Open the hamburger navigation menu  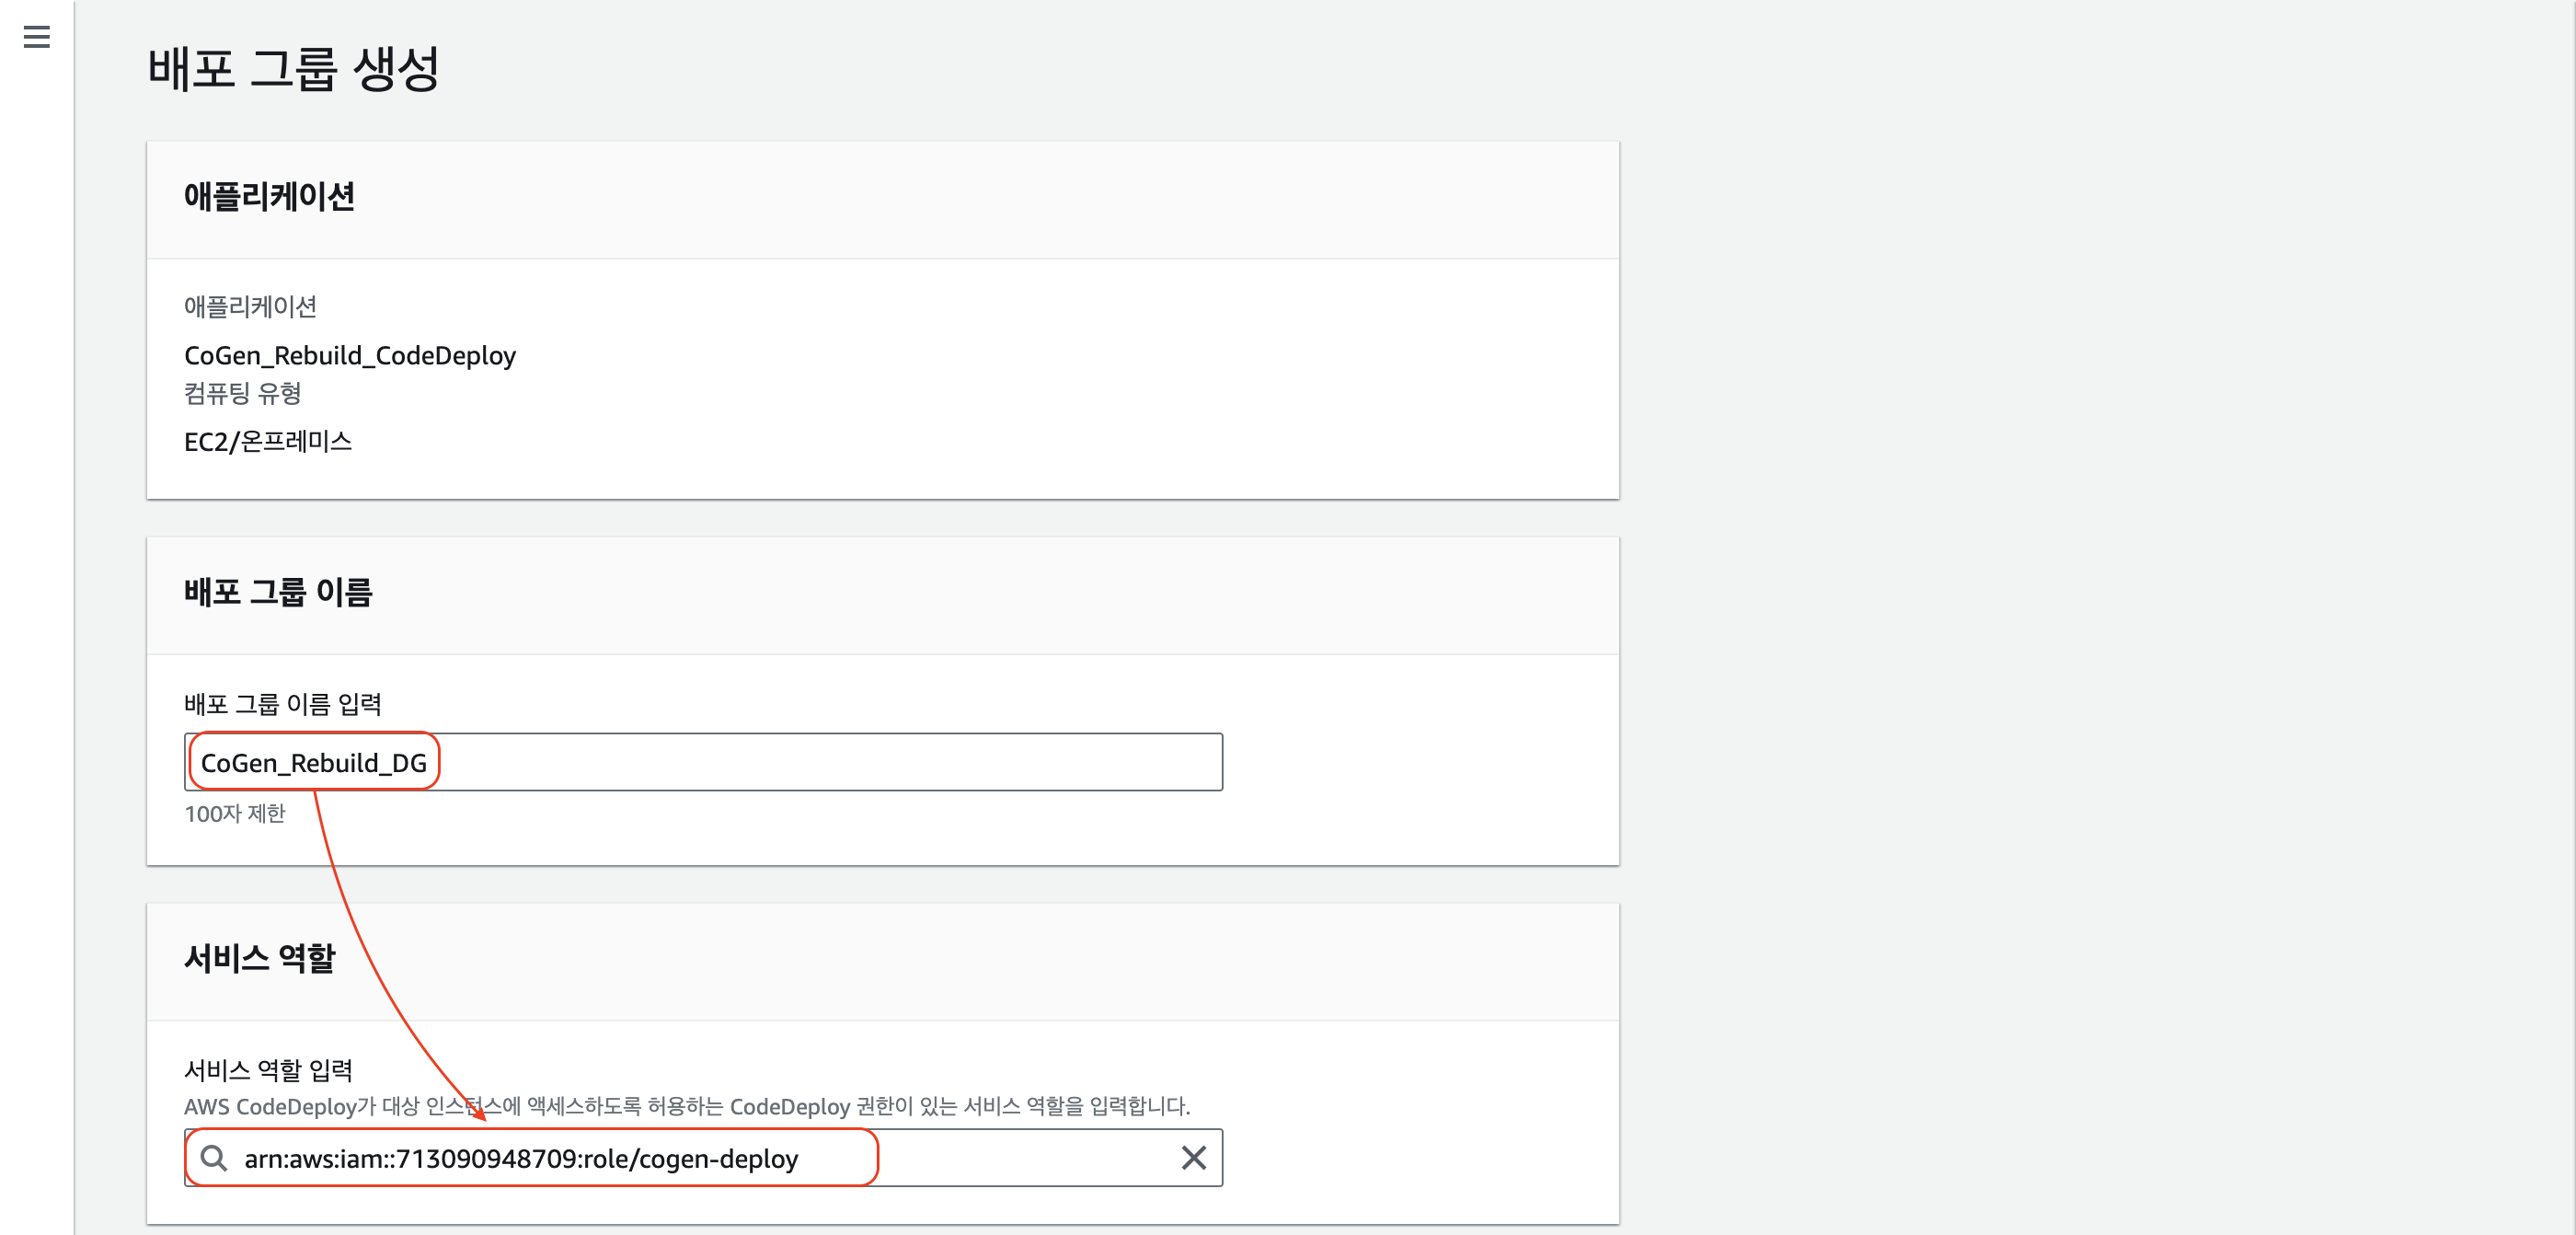(37, 37)
